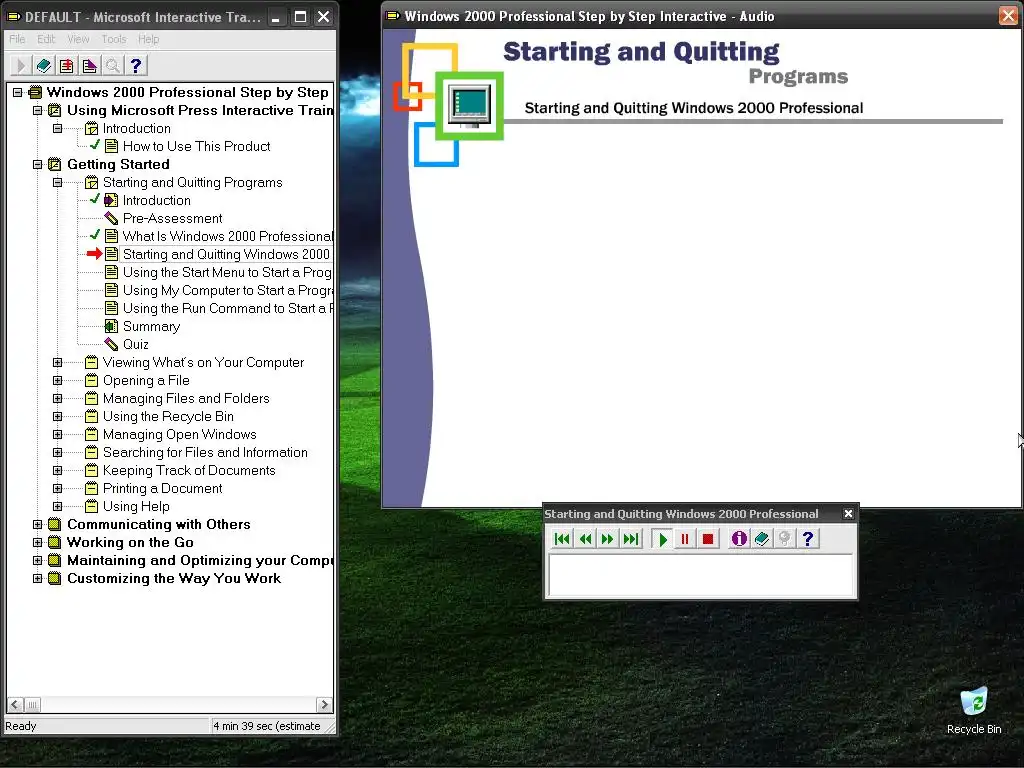Collapse the Getting Started section
The image size is (1024, 768).
pos(37,165)
